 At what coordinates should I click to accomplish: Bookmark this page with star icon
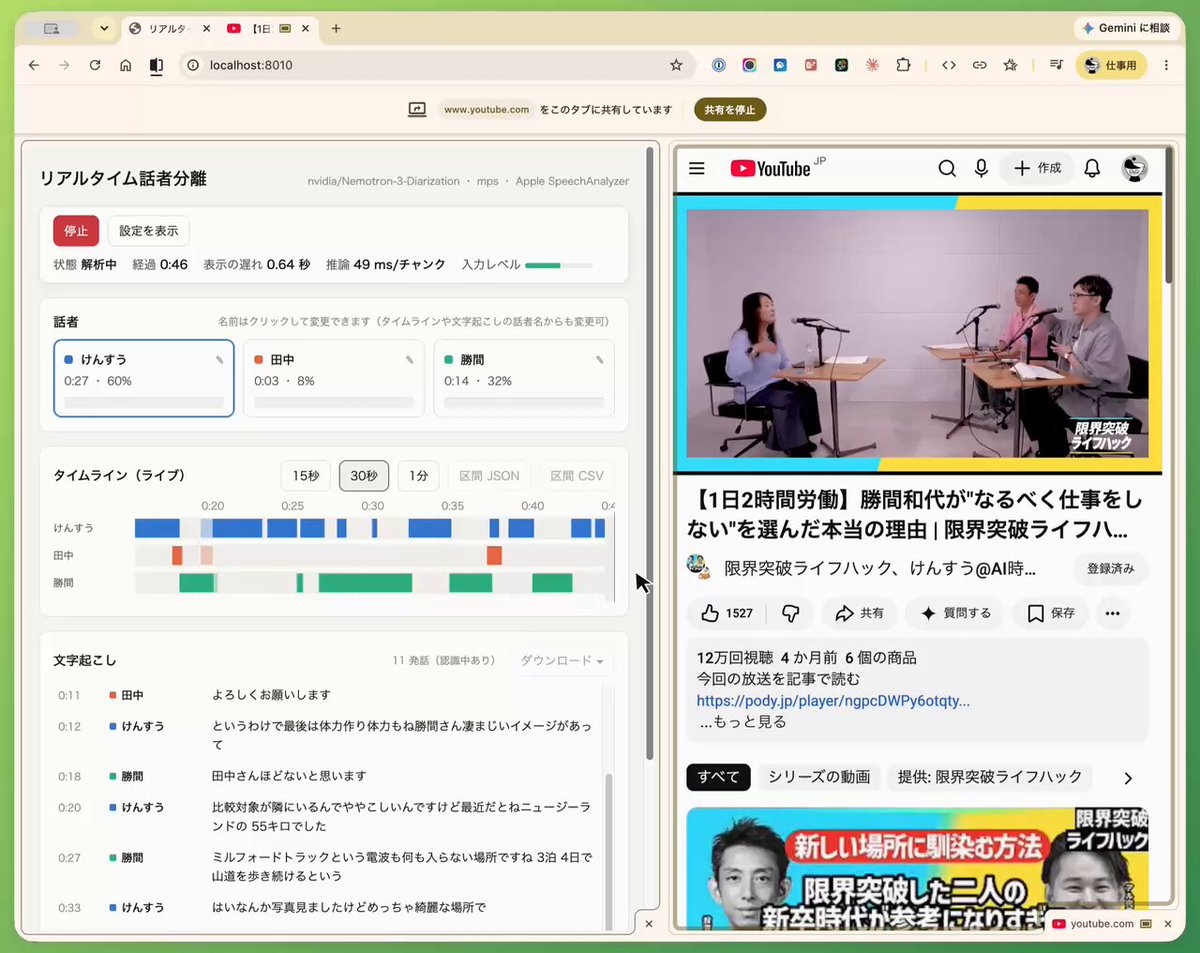[676, 65]
